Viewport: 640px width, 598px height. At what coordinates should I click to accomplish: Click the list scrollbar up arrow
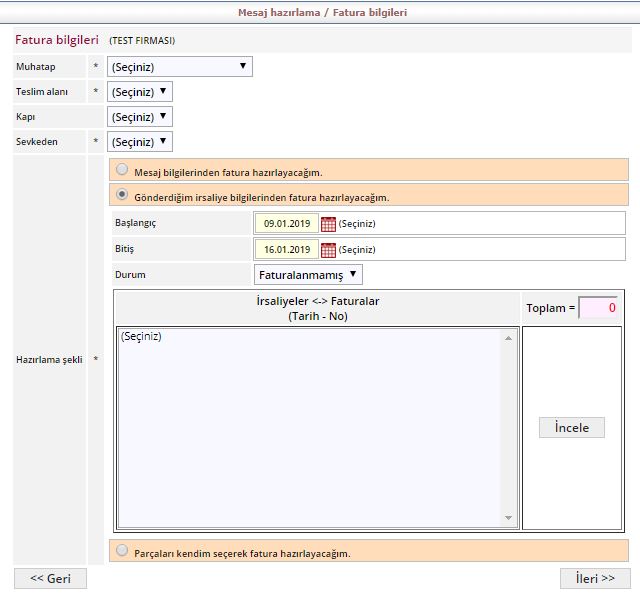508,339
